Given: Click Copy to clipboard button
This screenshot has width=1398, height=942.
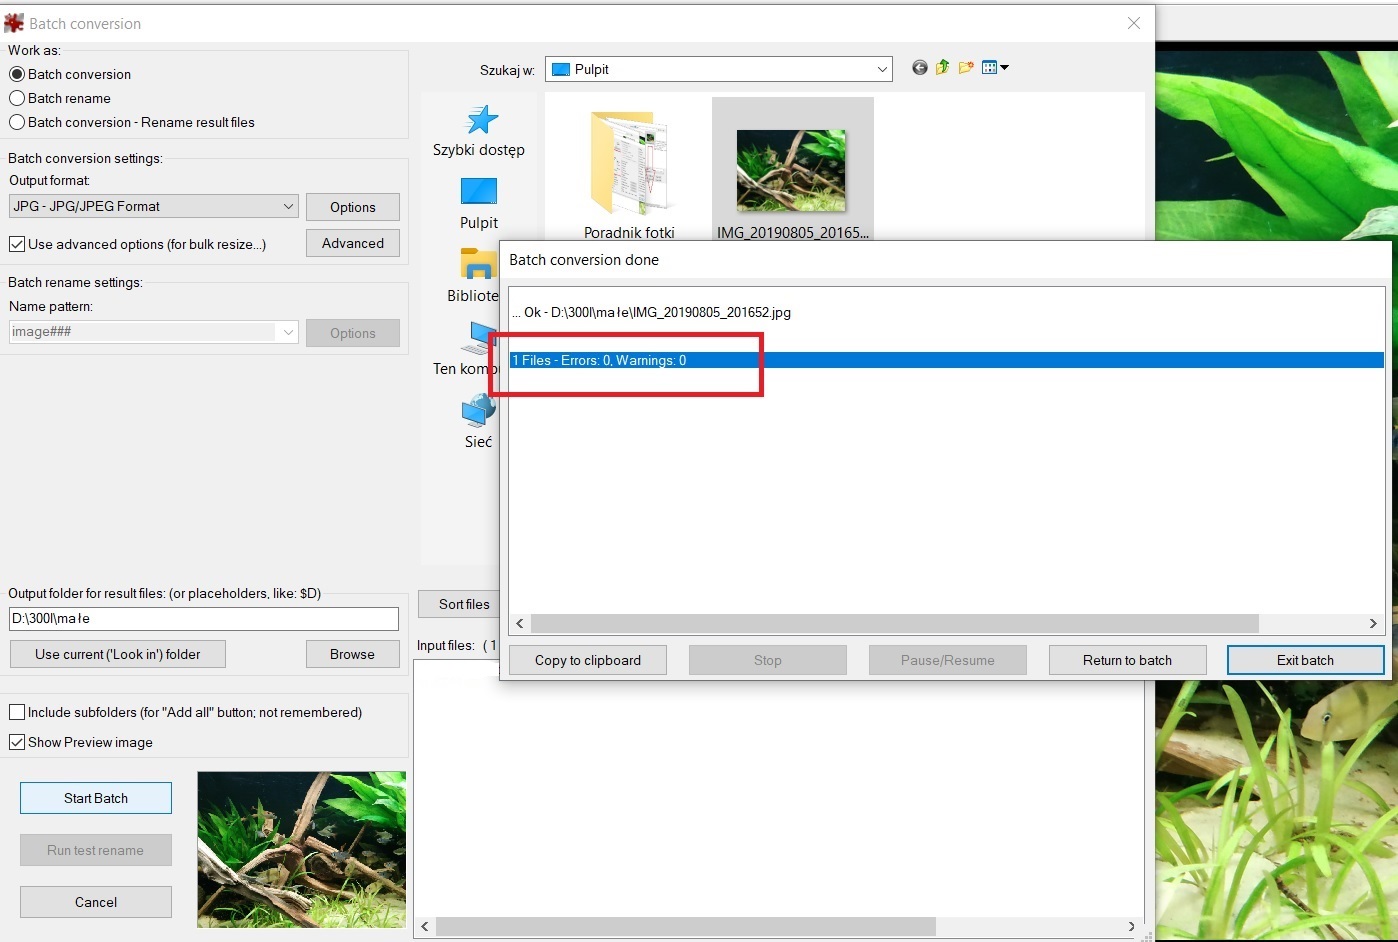Looking at the screenshot, I should coord(587,660).
